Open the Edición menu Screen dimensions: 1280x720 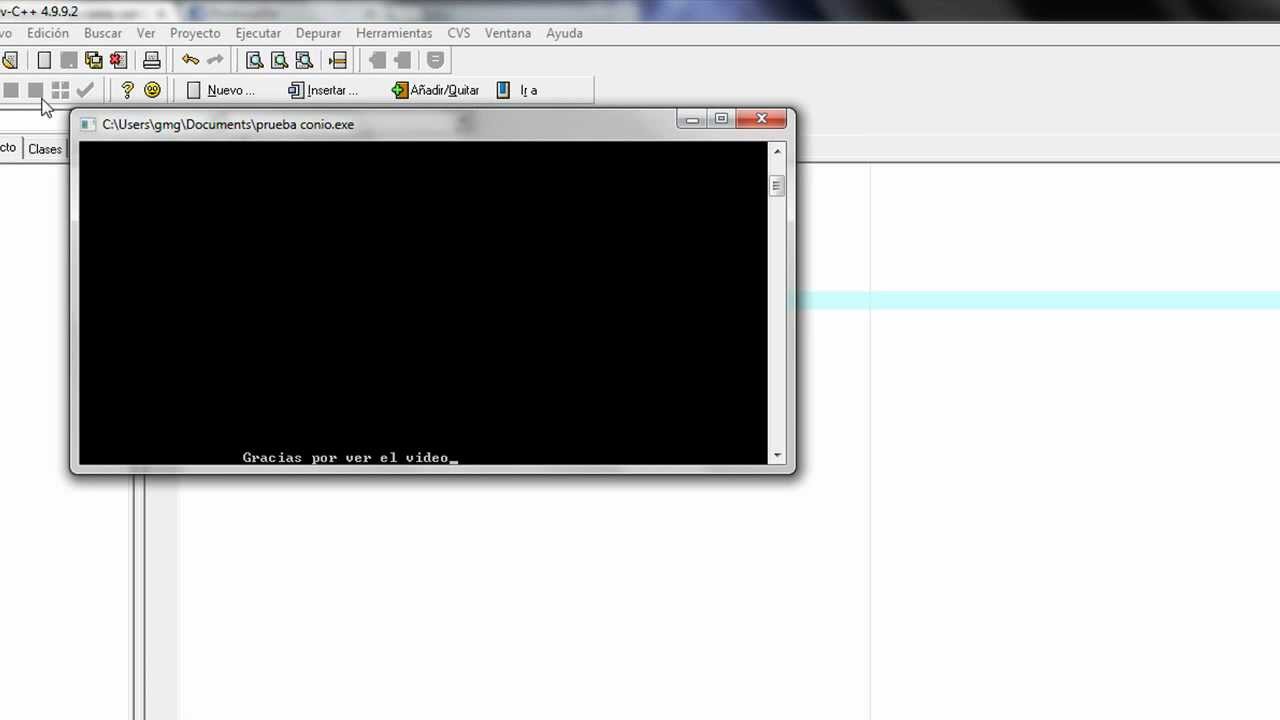tap(48, 33)
